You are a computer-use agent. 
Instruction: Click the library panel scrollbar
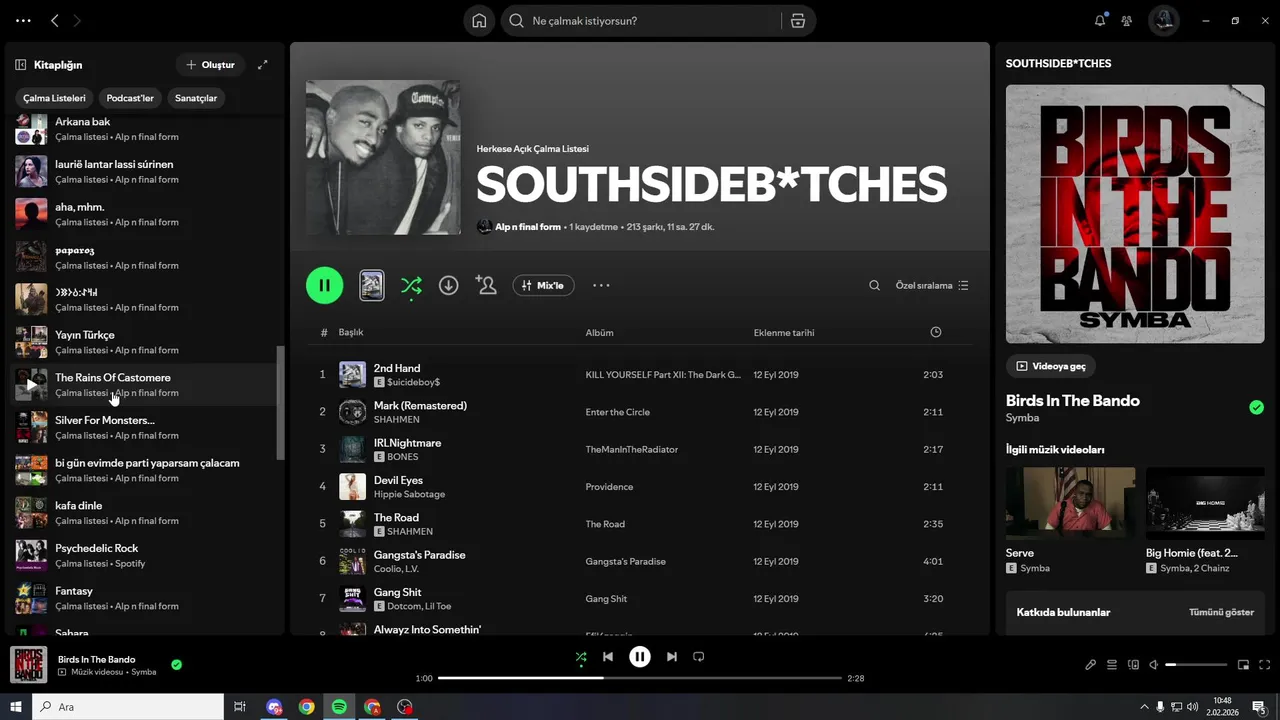point(281,402)
